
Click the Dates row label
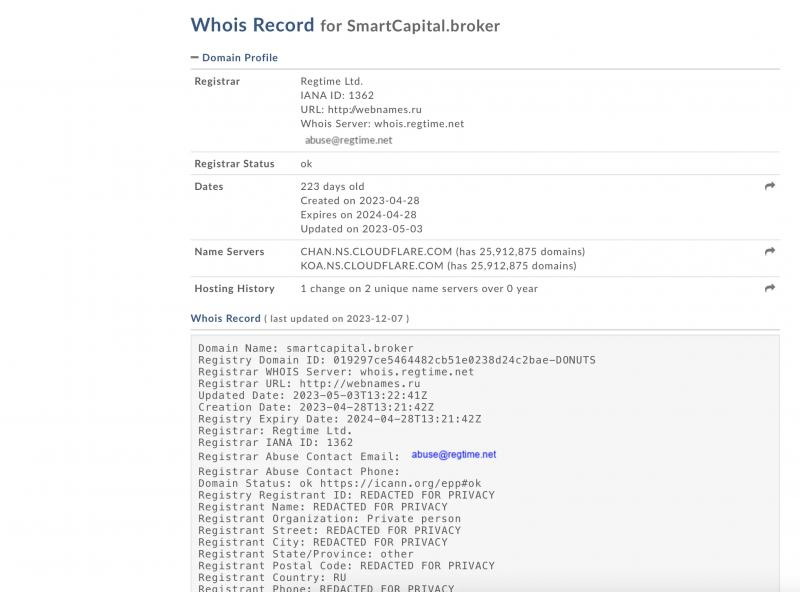(x=209, y=186)
